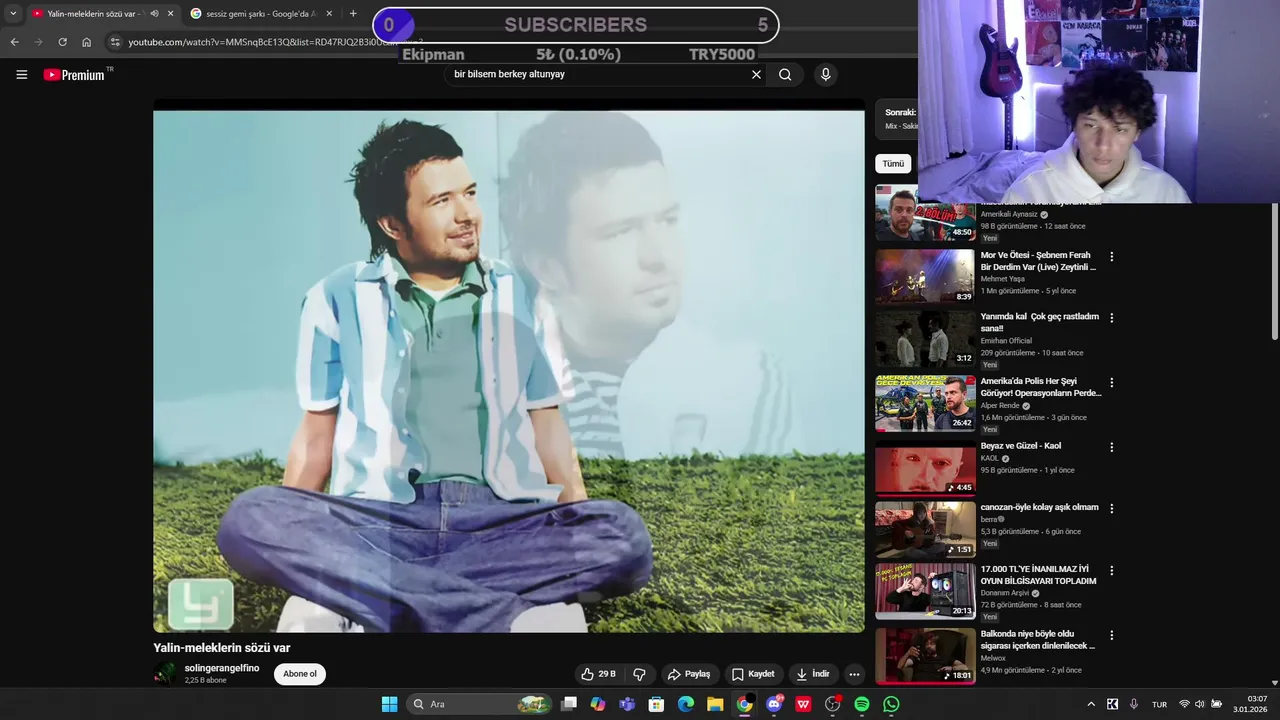Open options for the Mor Ve Ötesi video
The height and width of the screenshot is (720, 1280).
click(1111, 257)
